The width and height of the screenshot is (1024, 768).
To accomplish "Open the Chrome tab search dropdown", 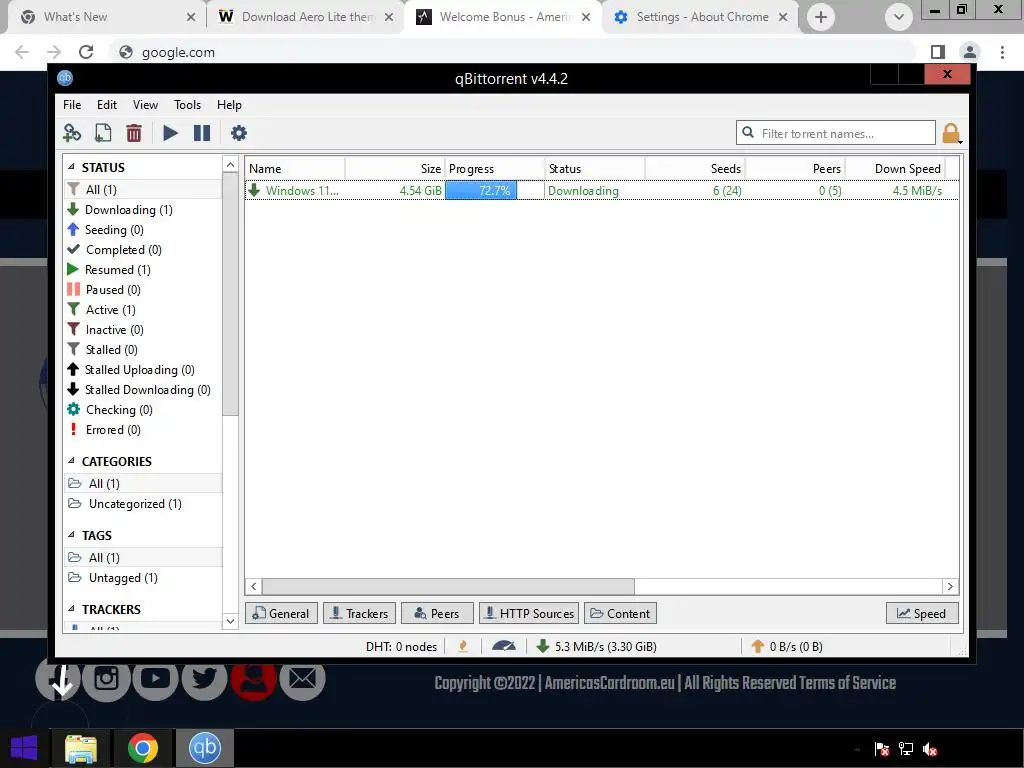I will pyautogui.click(x=899, y=17).
